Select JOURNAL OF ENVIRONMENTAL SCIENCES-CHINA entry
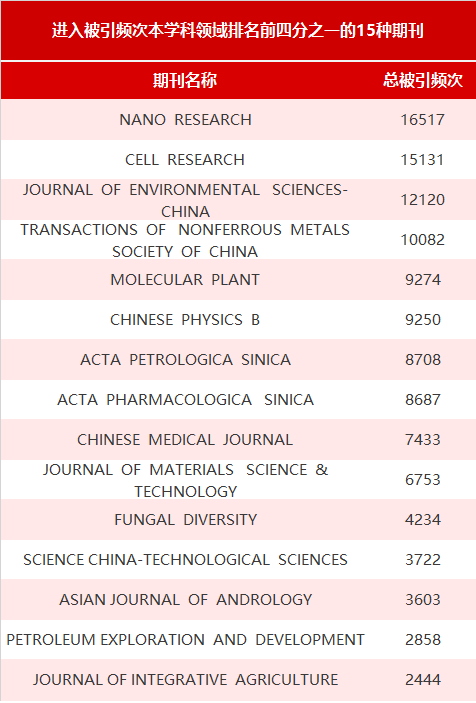Image resolution: width=476 pixels, height=703 pixels. [x=185, y=200]
